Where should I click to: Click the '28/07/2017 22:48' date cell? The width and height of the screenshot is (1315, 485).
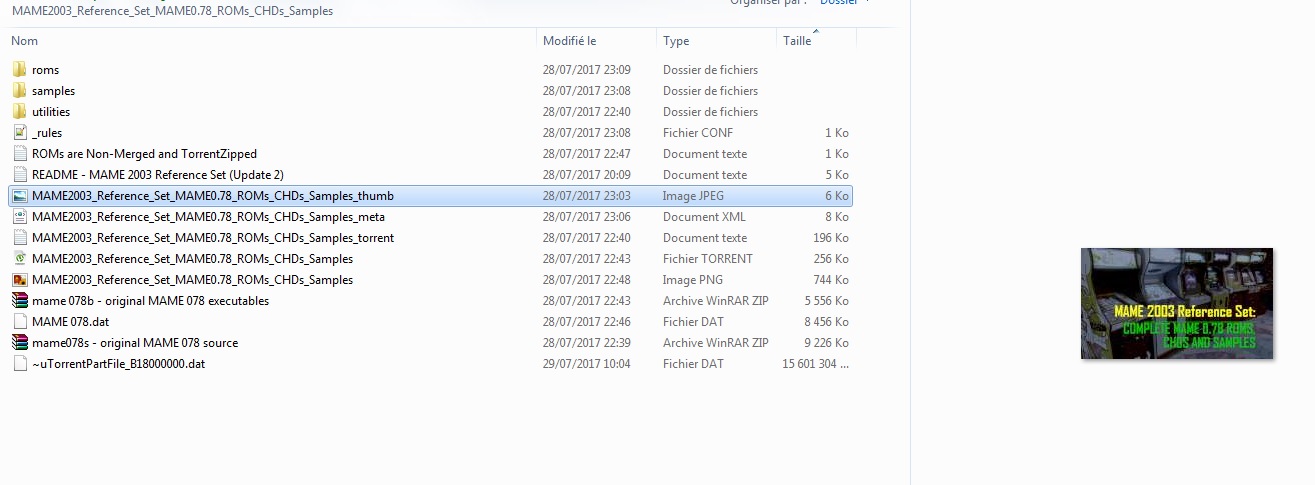(x=586, y=280)
